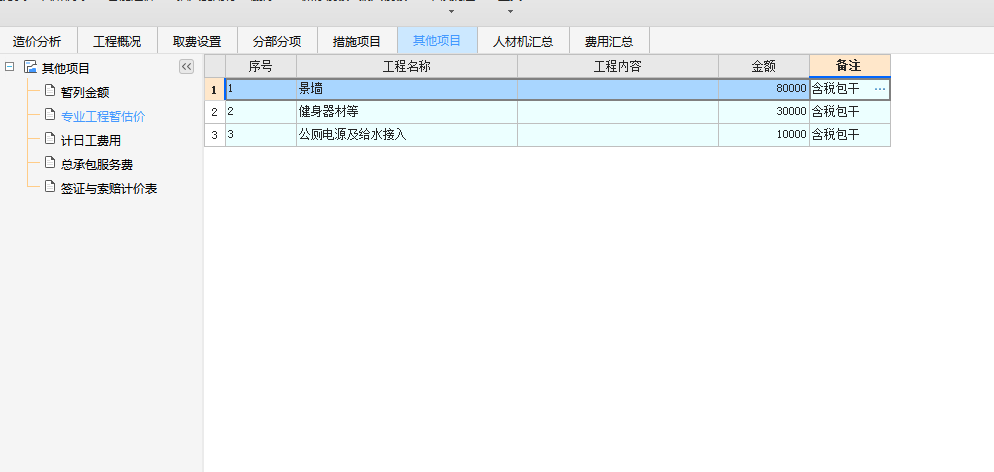This screenshot has height=472, width=994.
Task: Click the 30000 amount cell
Action: (x=764, y=112)
